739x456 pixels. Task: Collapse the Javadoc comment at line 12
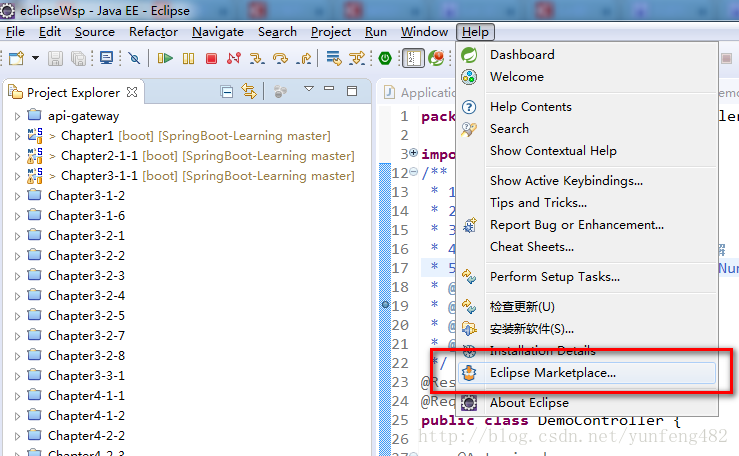click(414, 172)
